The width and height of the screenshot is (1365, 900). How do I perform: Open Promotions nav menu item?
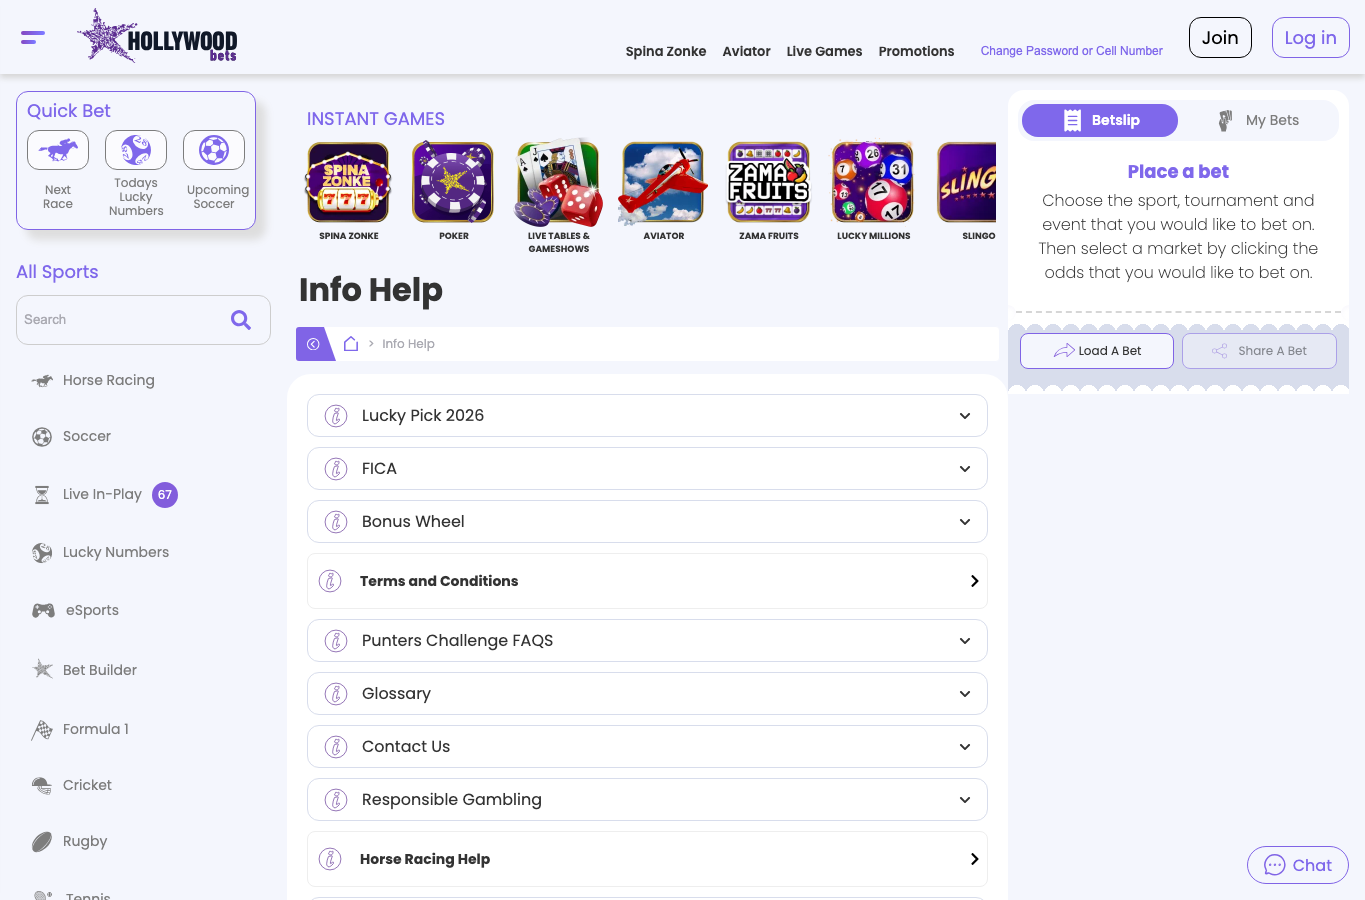tap(916, 51)
